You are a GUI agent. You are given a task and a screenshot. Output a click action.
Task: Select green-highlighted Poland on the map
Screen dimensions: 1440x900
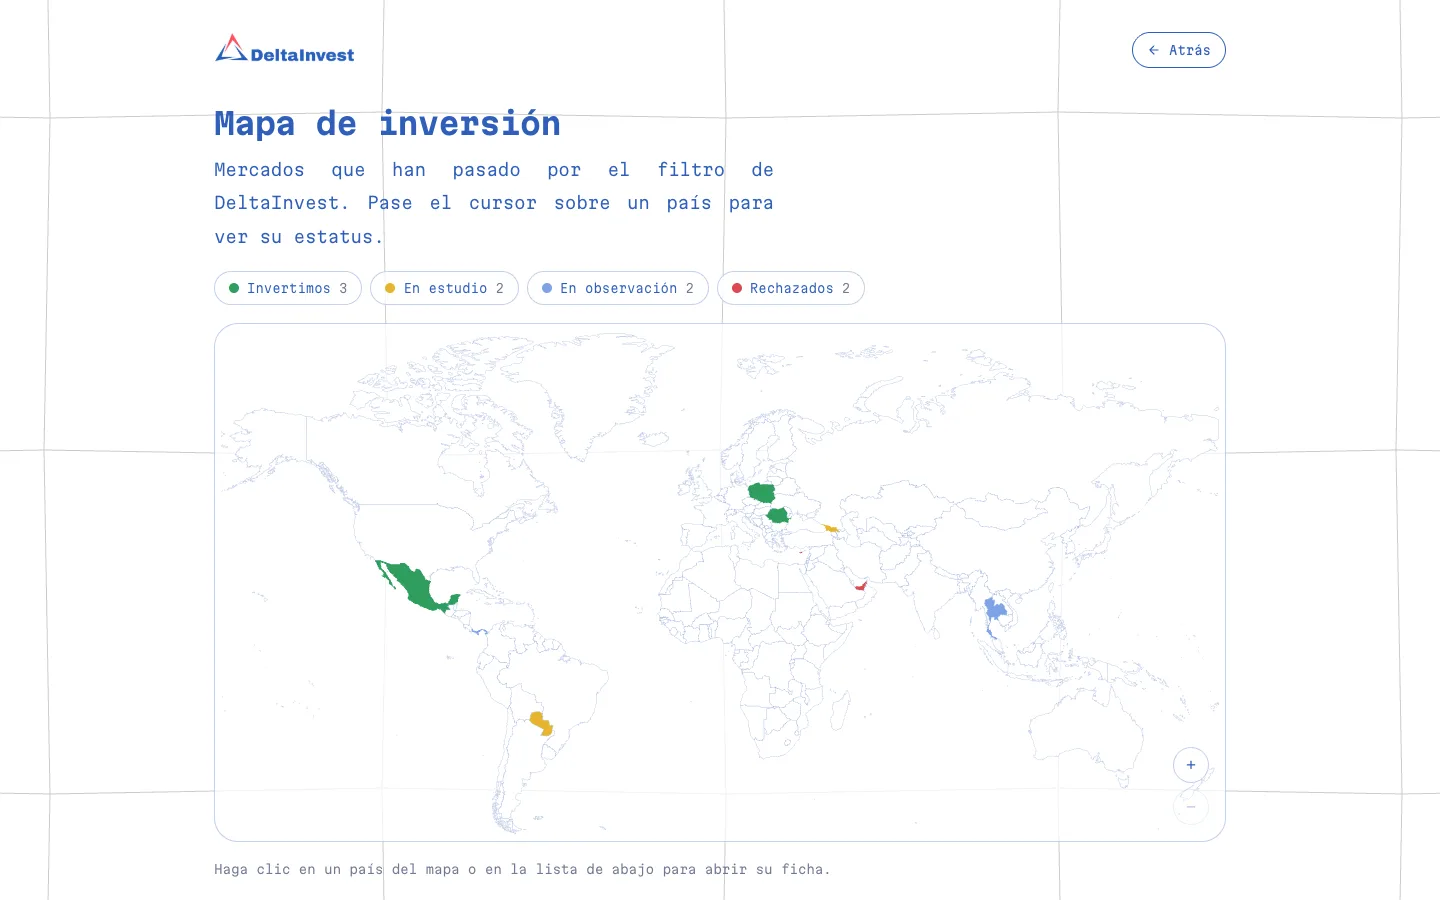762,493
